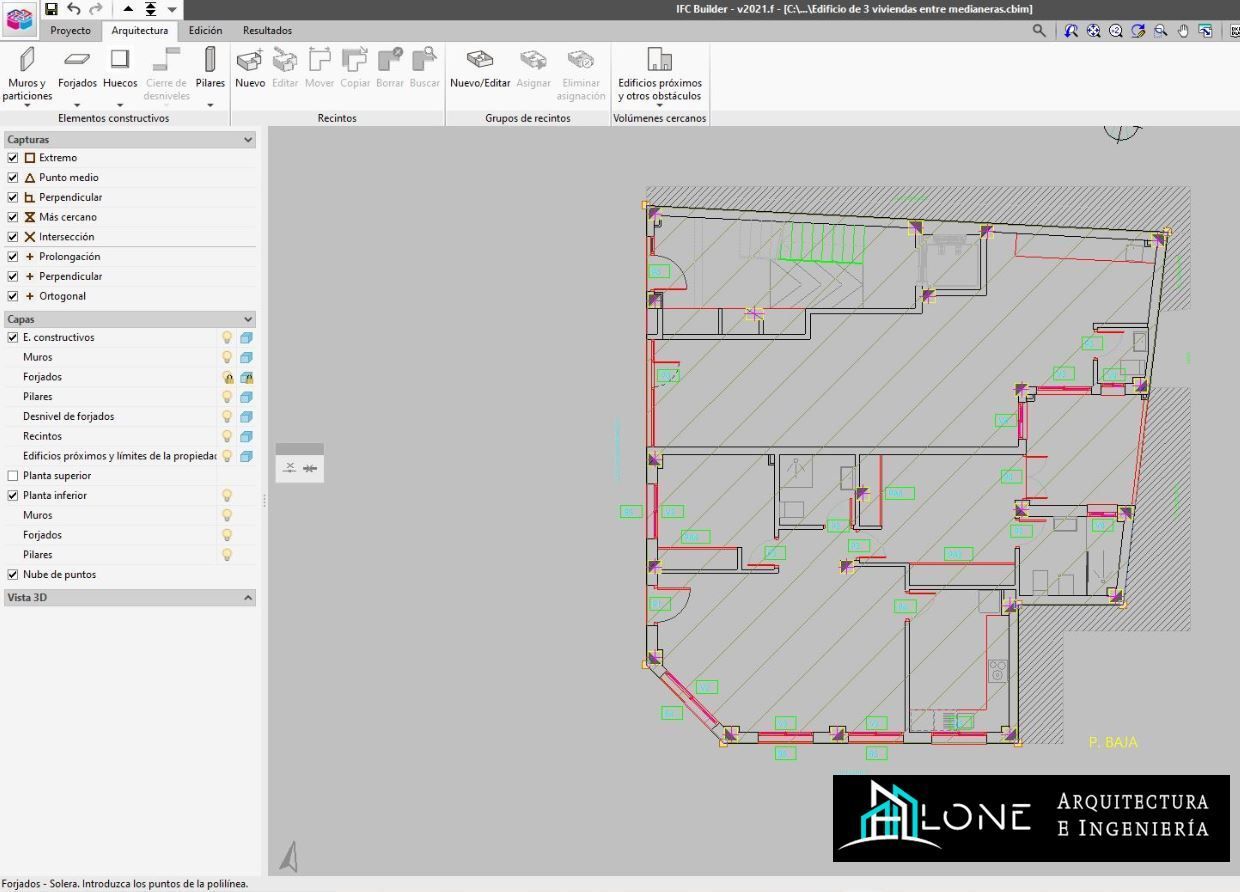Switch to the Edición tab

tap(206, 31)
